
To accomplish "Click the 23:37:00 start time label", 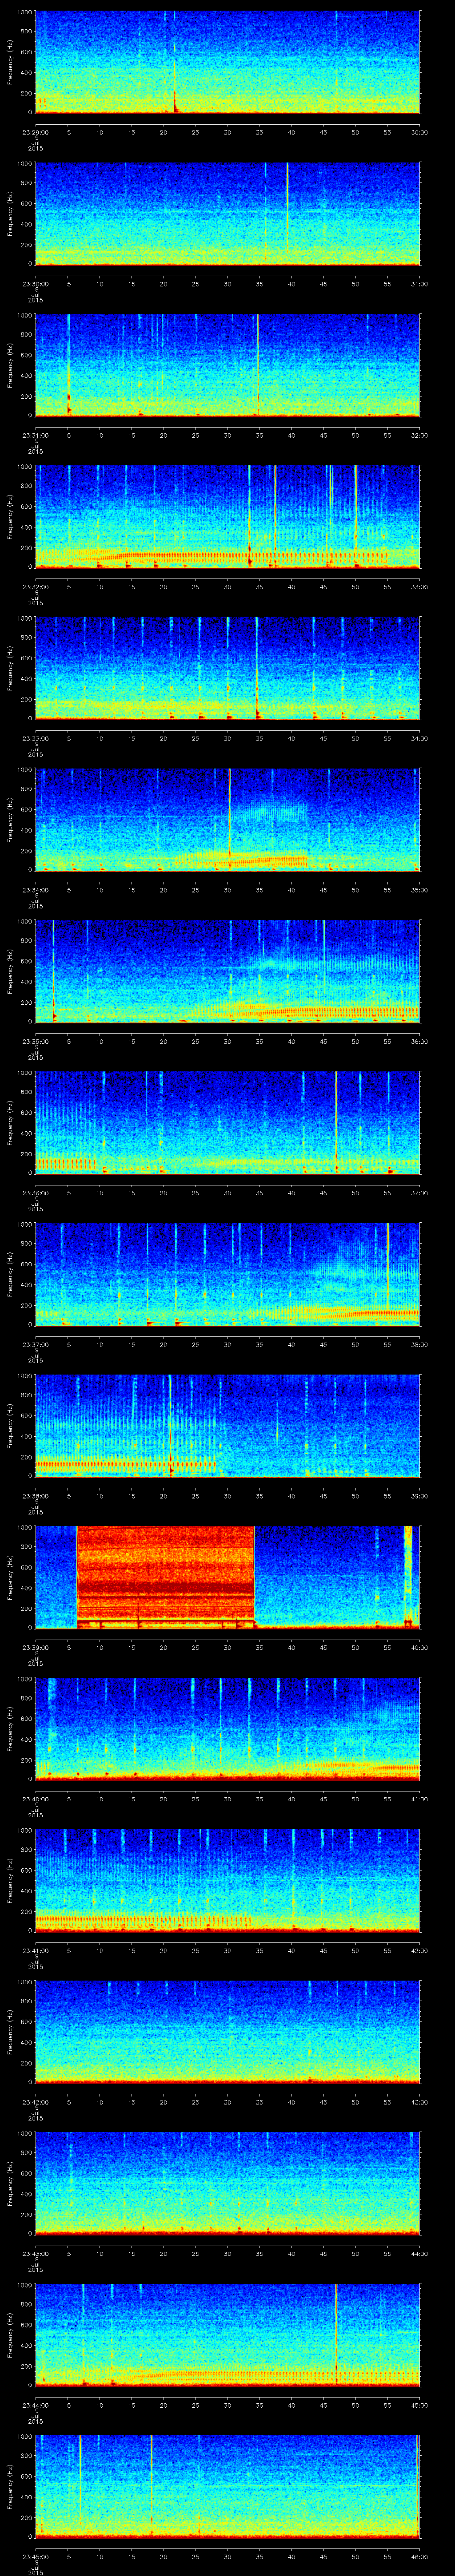I will coord(35,1344).
